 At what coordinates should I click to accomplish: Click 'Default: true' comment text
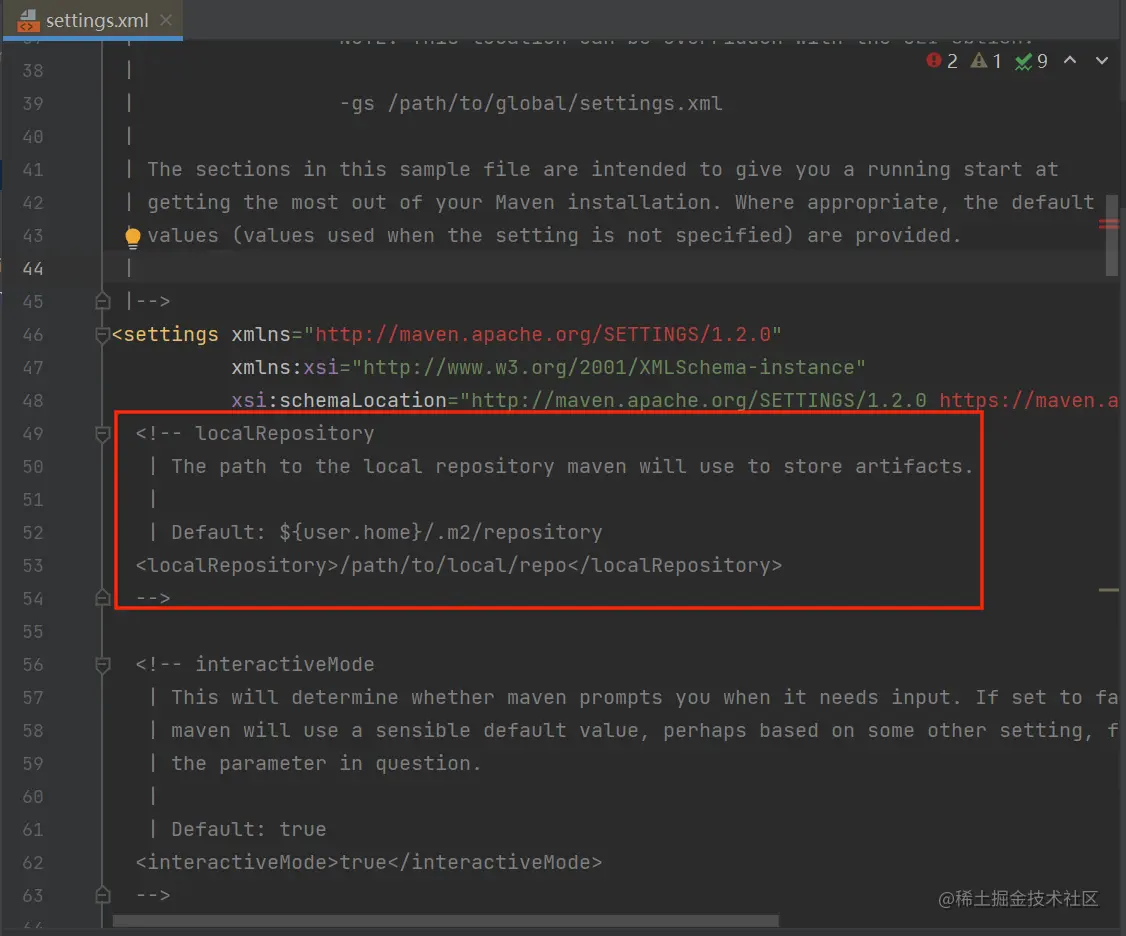tap(248, 830)
